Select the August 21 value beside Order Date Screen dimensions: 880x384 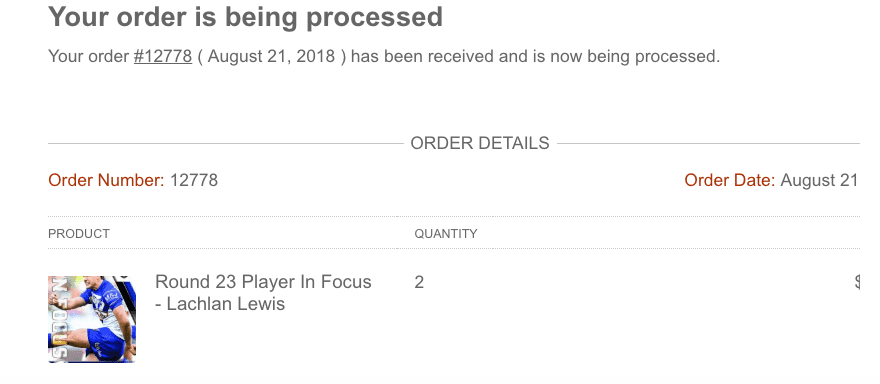(819, 180)
